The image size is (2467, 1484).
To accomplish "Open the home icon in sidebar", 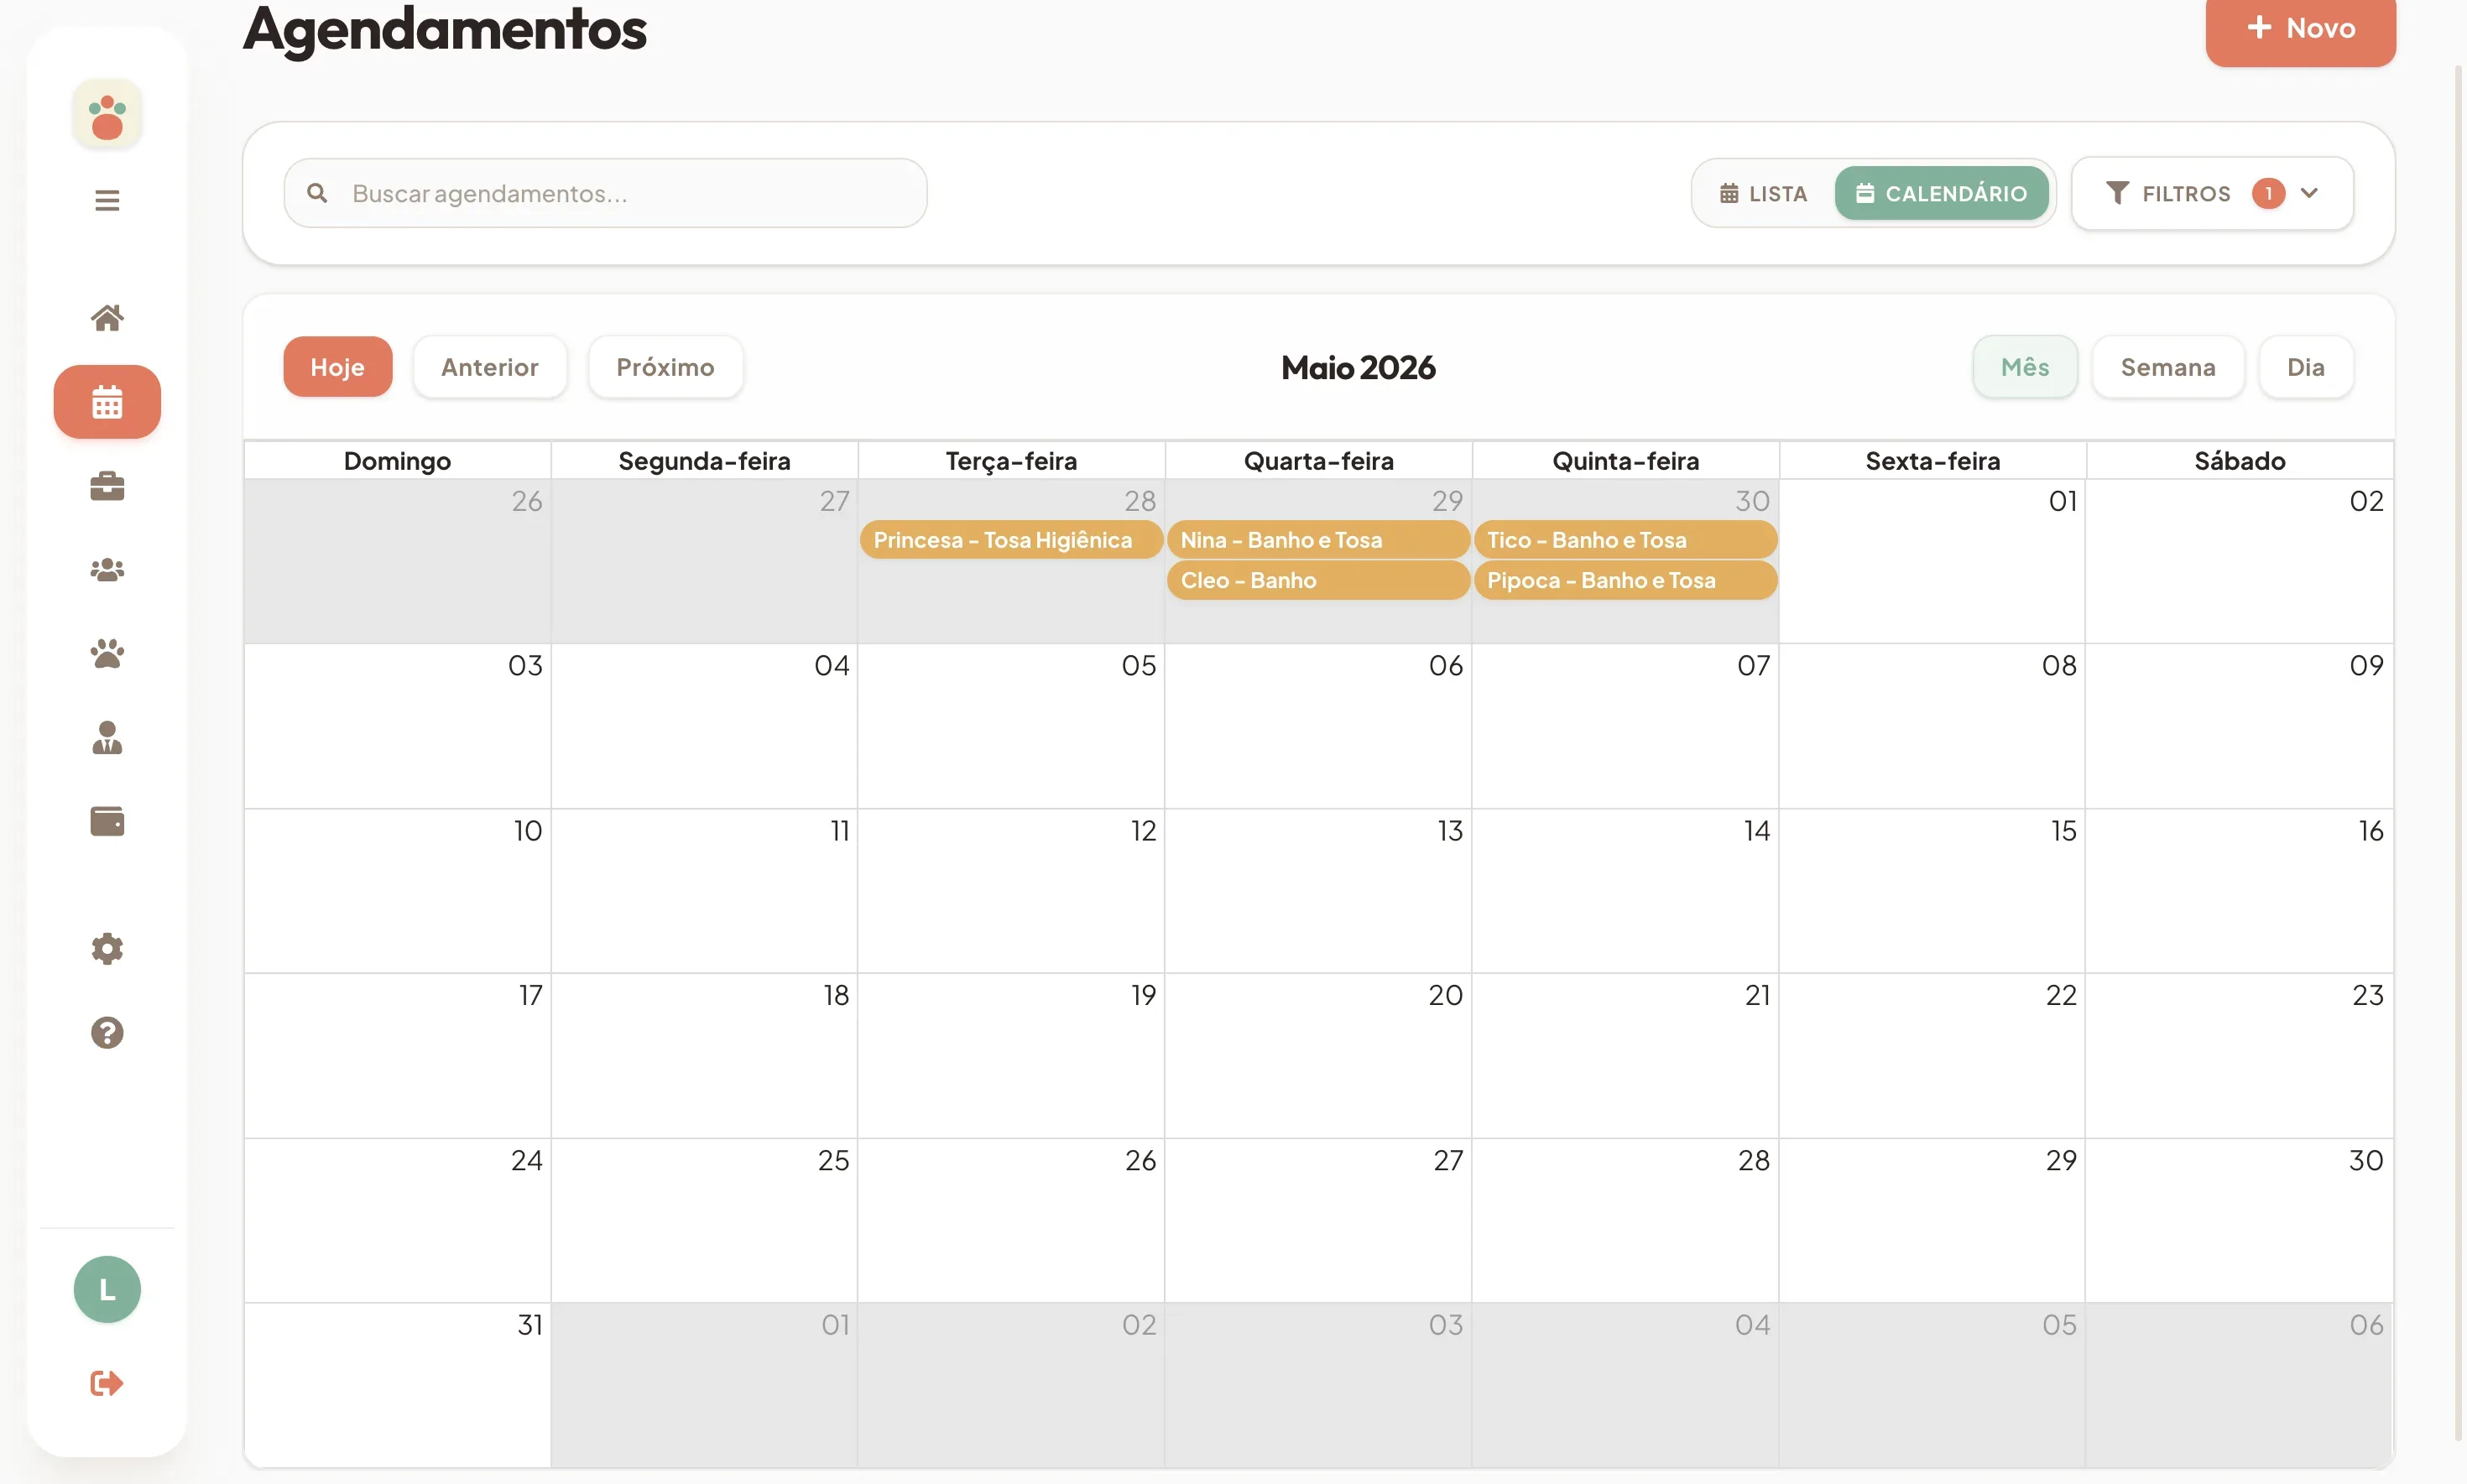I will [x=107, y=318].
